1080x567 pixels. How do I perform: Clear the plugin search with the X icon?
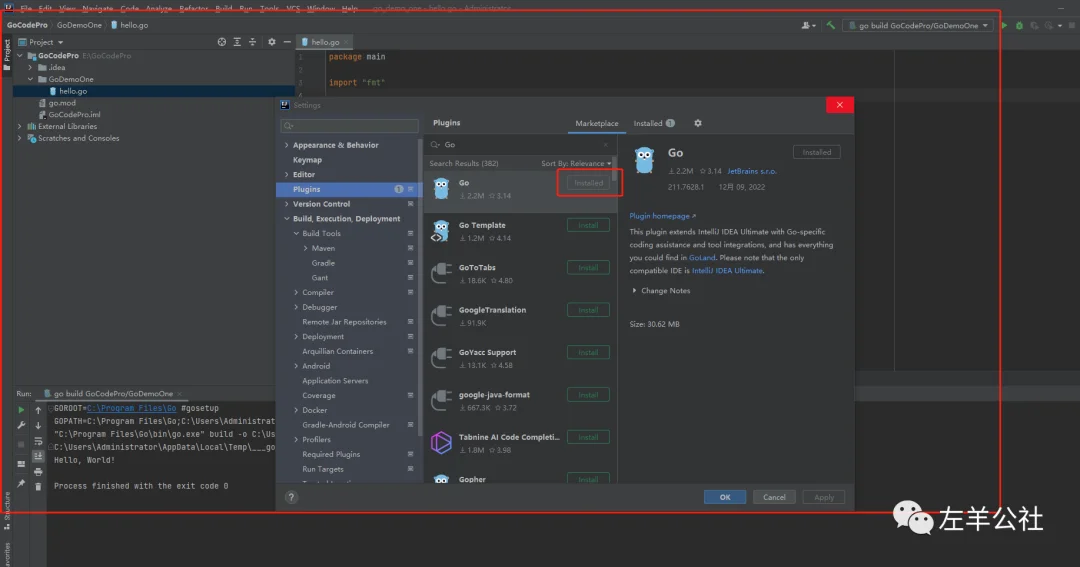[605, 145]
